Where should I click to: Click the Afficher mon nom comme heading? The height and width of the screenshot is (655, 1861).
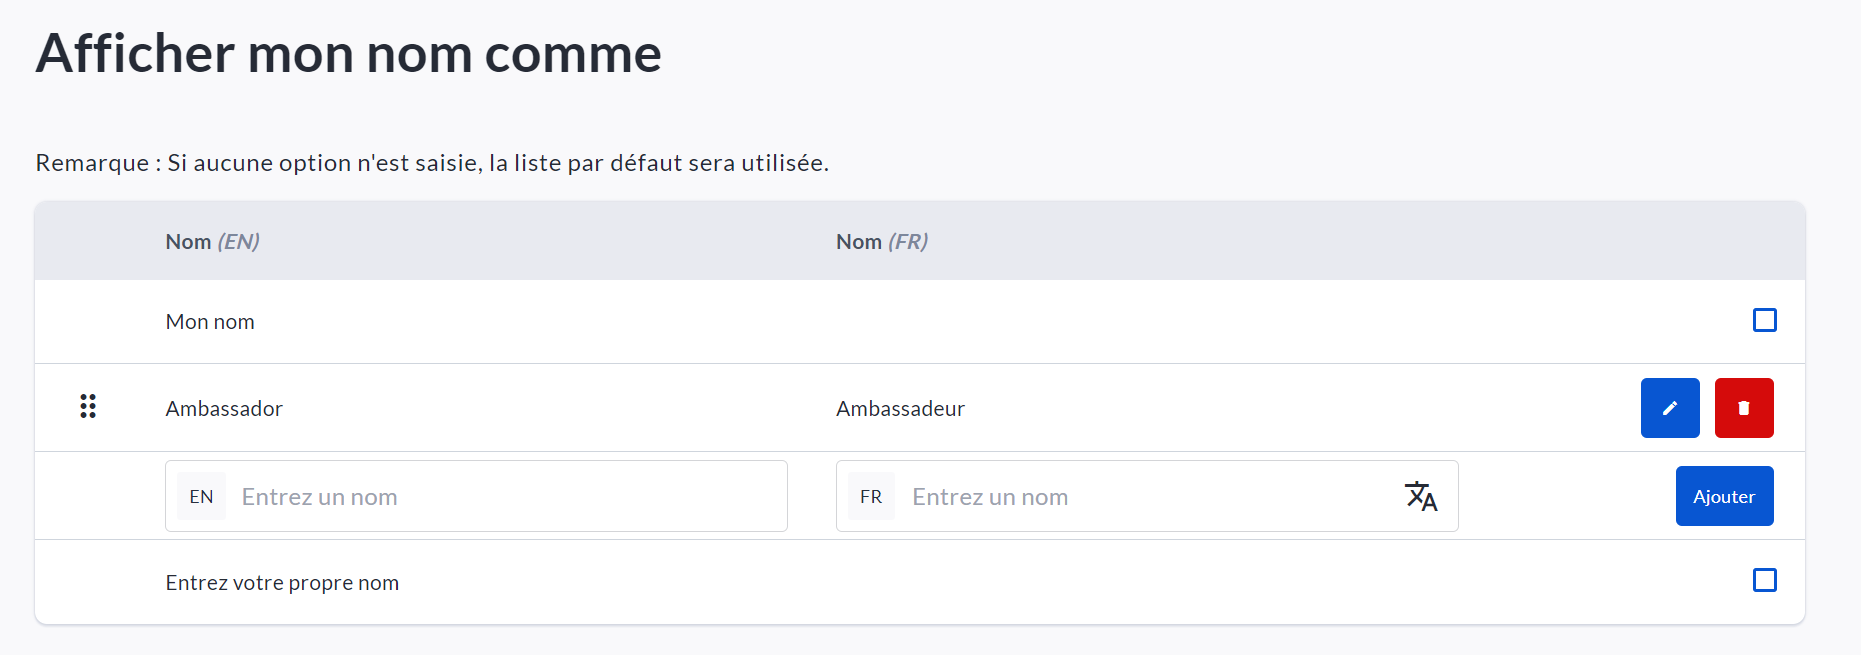(x=348, y=54)
